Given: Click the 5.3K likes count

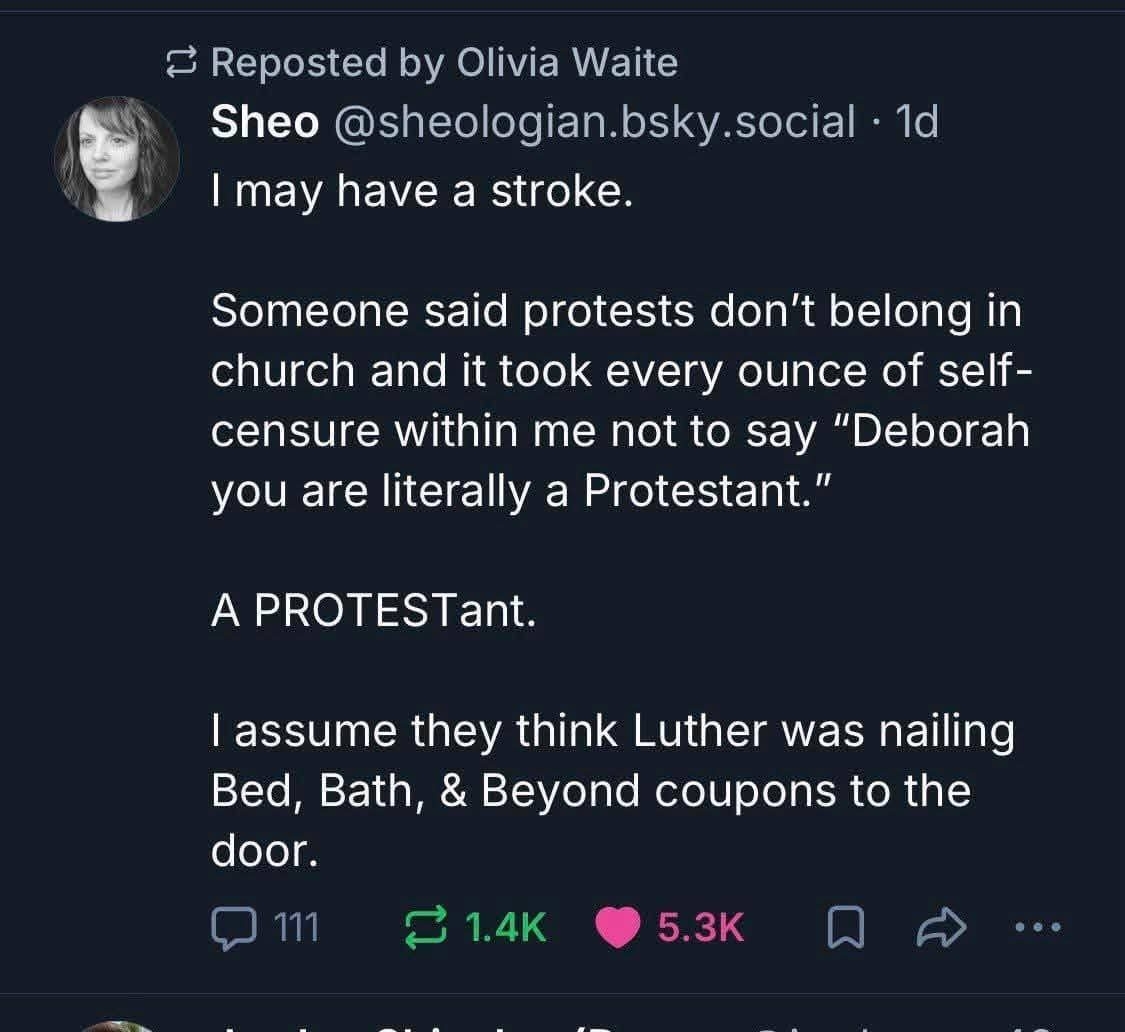Looking at the screenshot, I should pyautogui.click(x=702, y=930).
